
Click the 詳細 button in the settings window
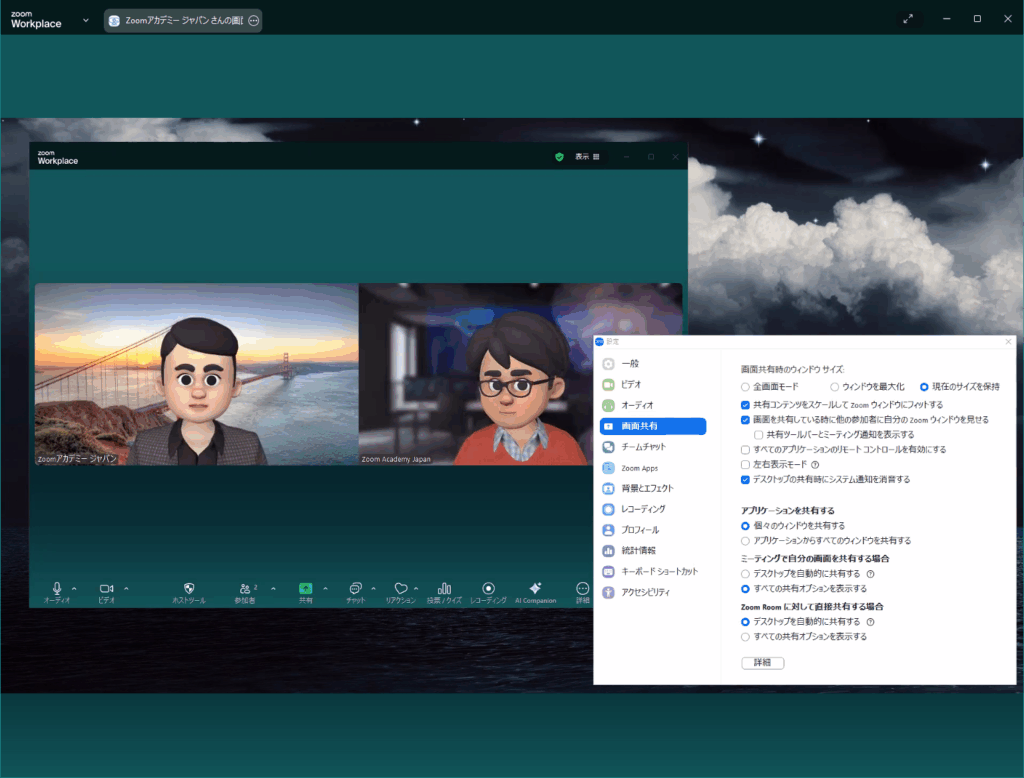click(762, 663)
